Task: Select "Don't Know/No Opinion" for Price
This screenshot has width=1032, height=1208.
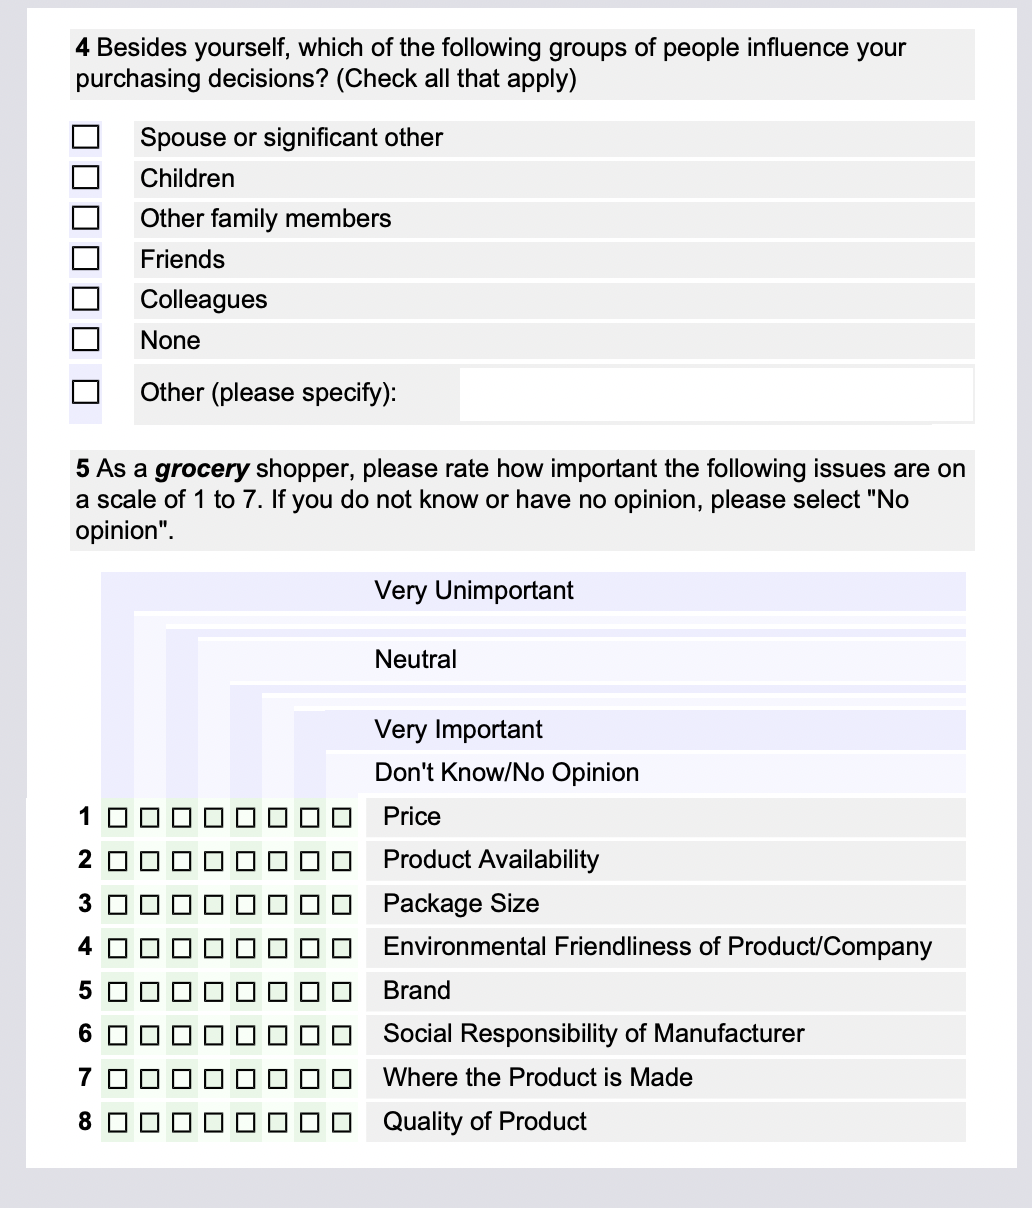Action: click(x=342, y=817)
